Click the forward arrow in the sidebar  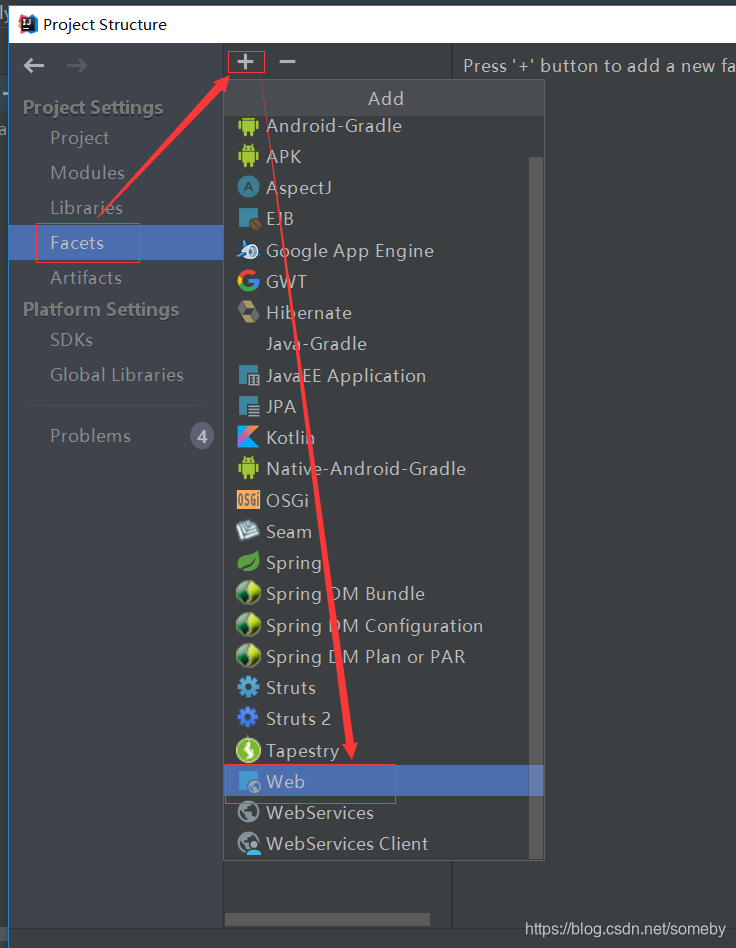tap(77, 65)
